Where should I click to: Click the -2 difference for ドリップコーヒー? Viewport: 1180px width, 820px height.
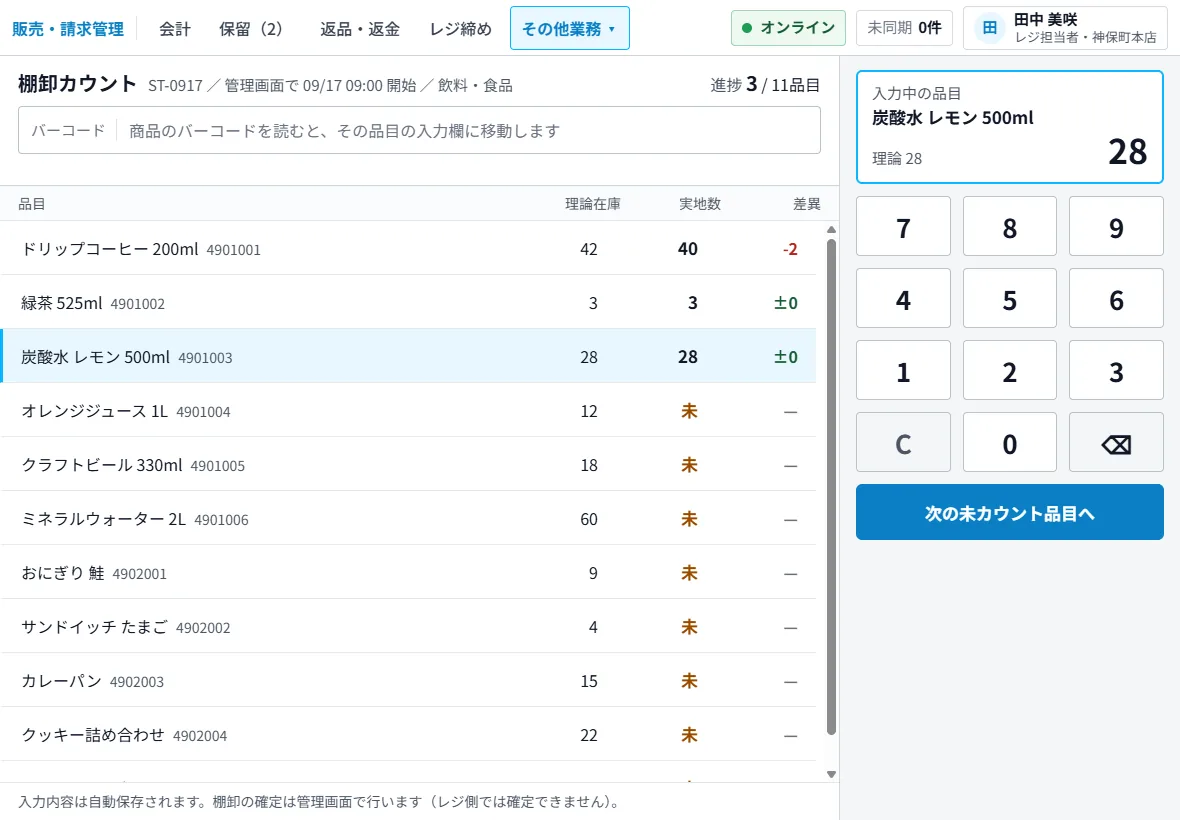[x=789, y=249]
